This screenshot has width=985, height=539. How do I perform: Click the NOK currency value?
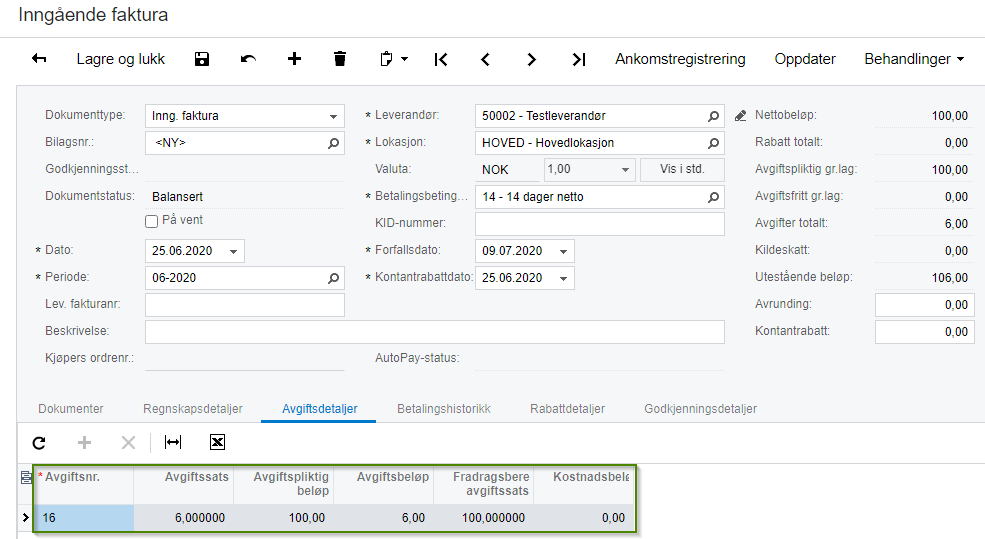click(495, 170)
